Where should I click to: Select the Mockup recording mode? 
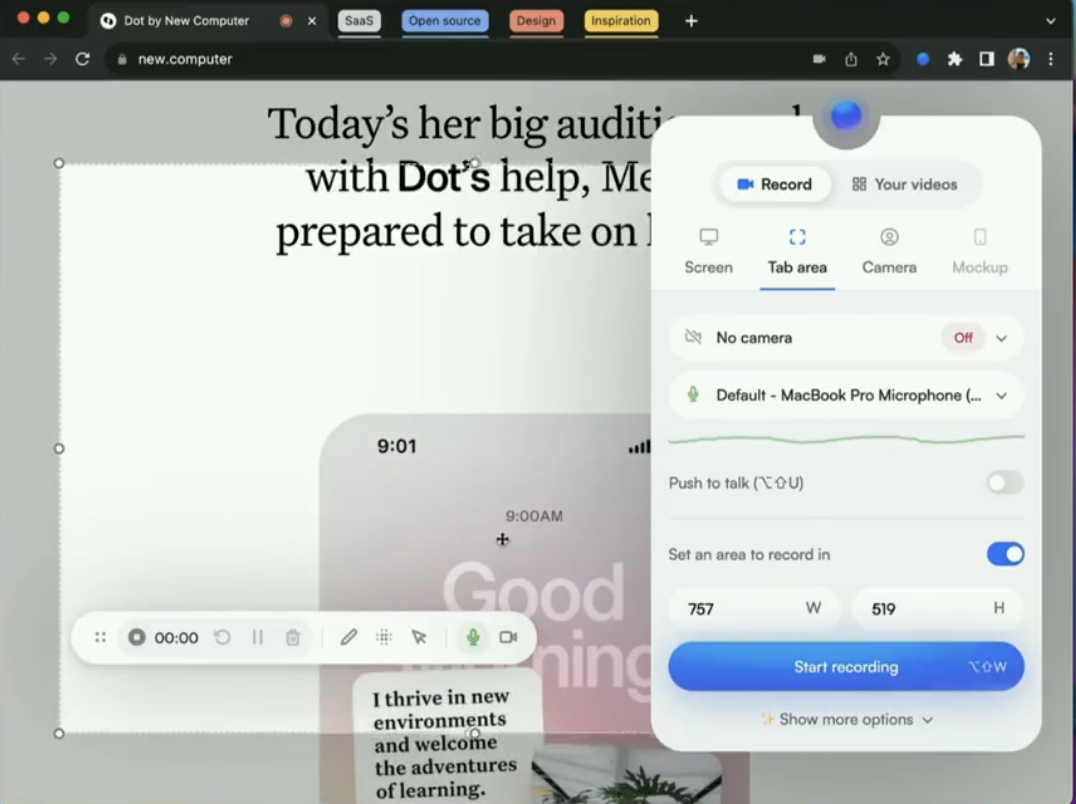[x=980, y=252]
